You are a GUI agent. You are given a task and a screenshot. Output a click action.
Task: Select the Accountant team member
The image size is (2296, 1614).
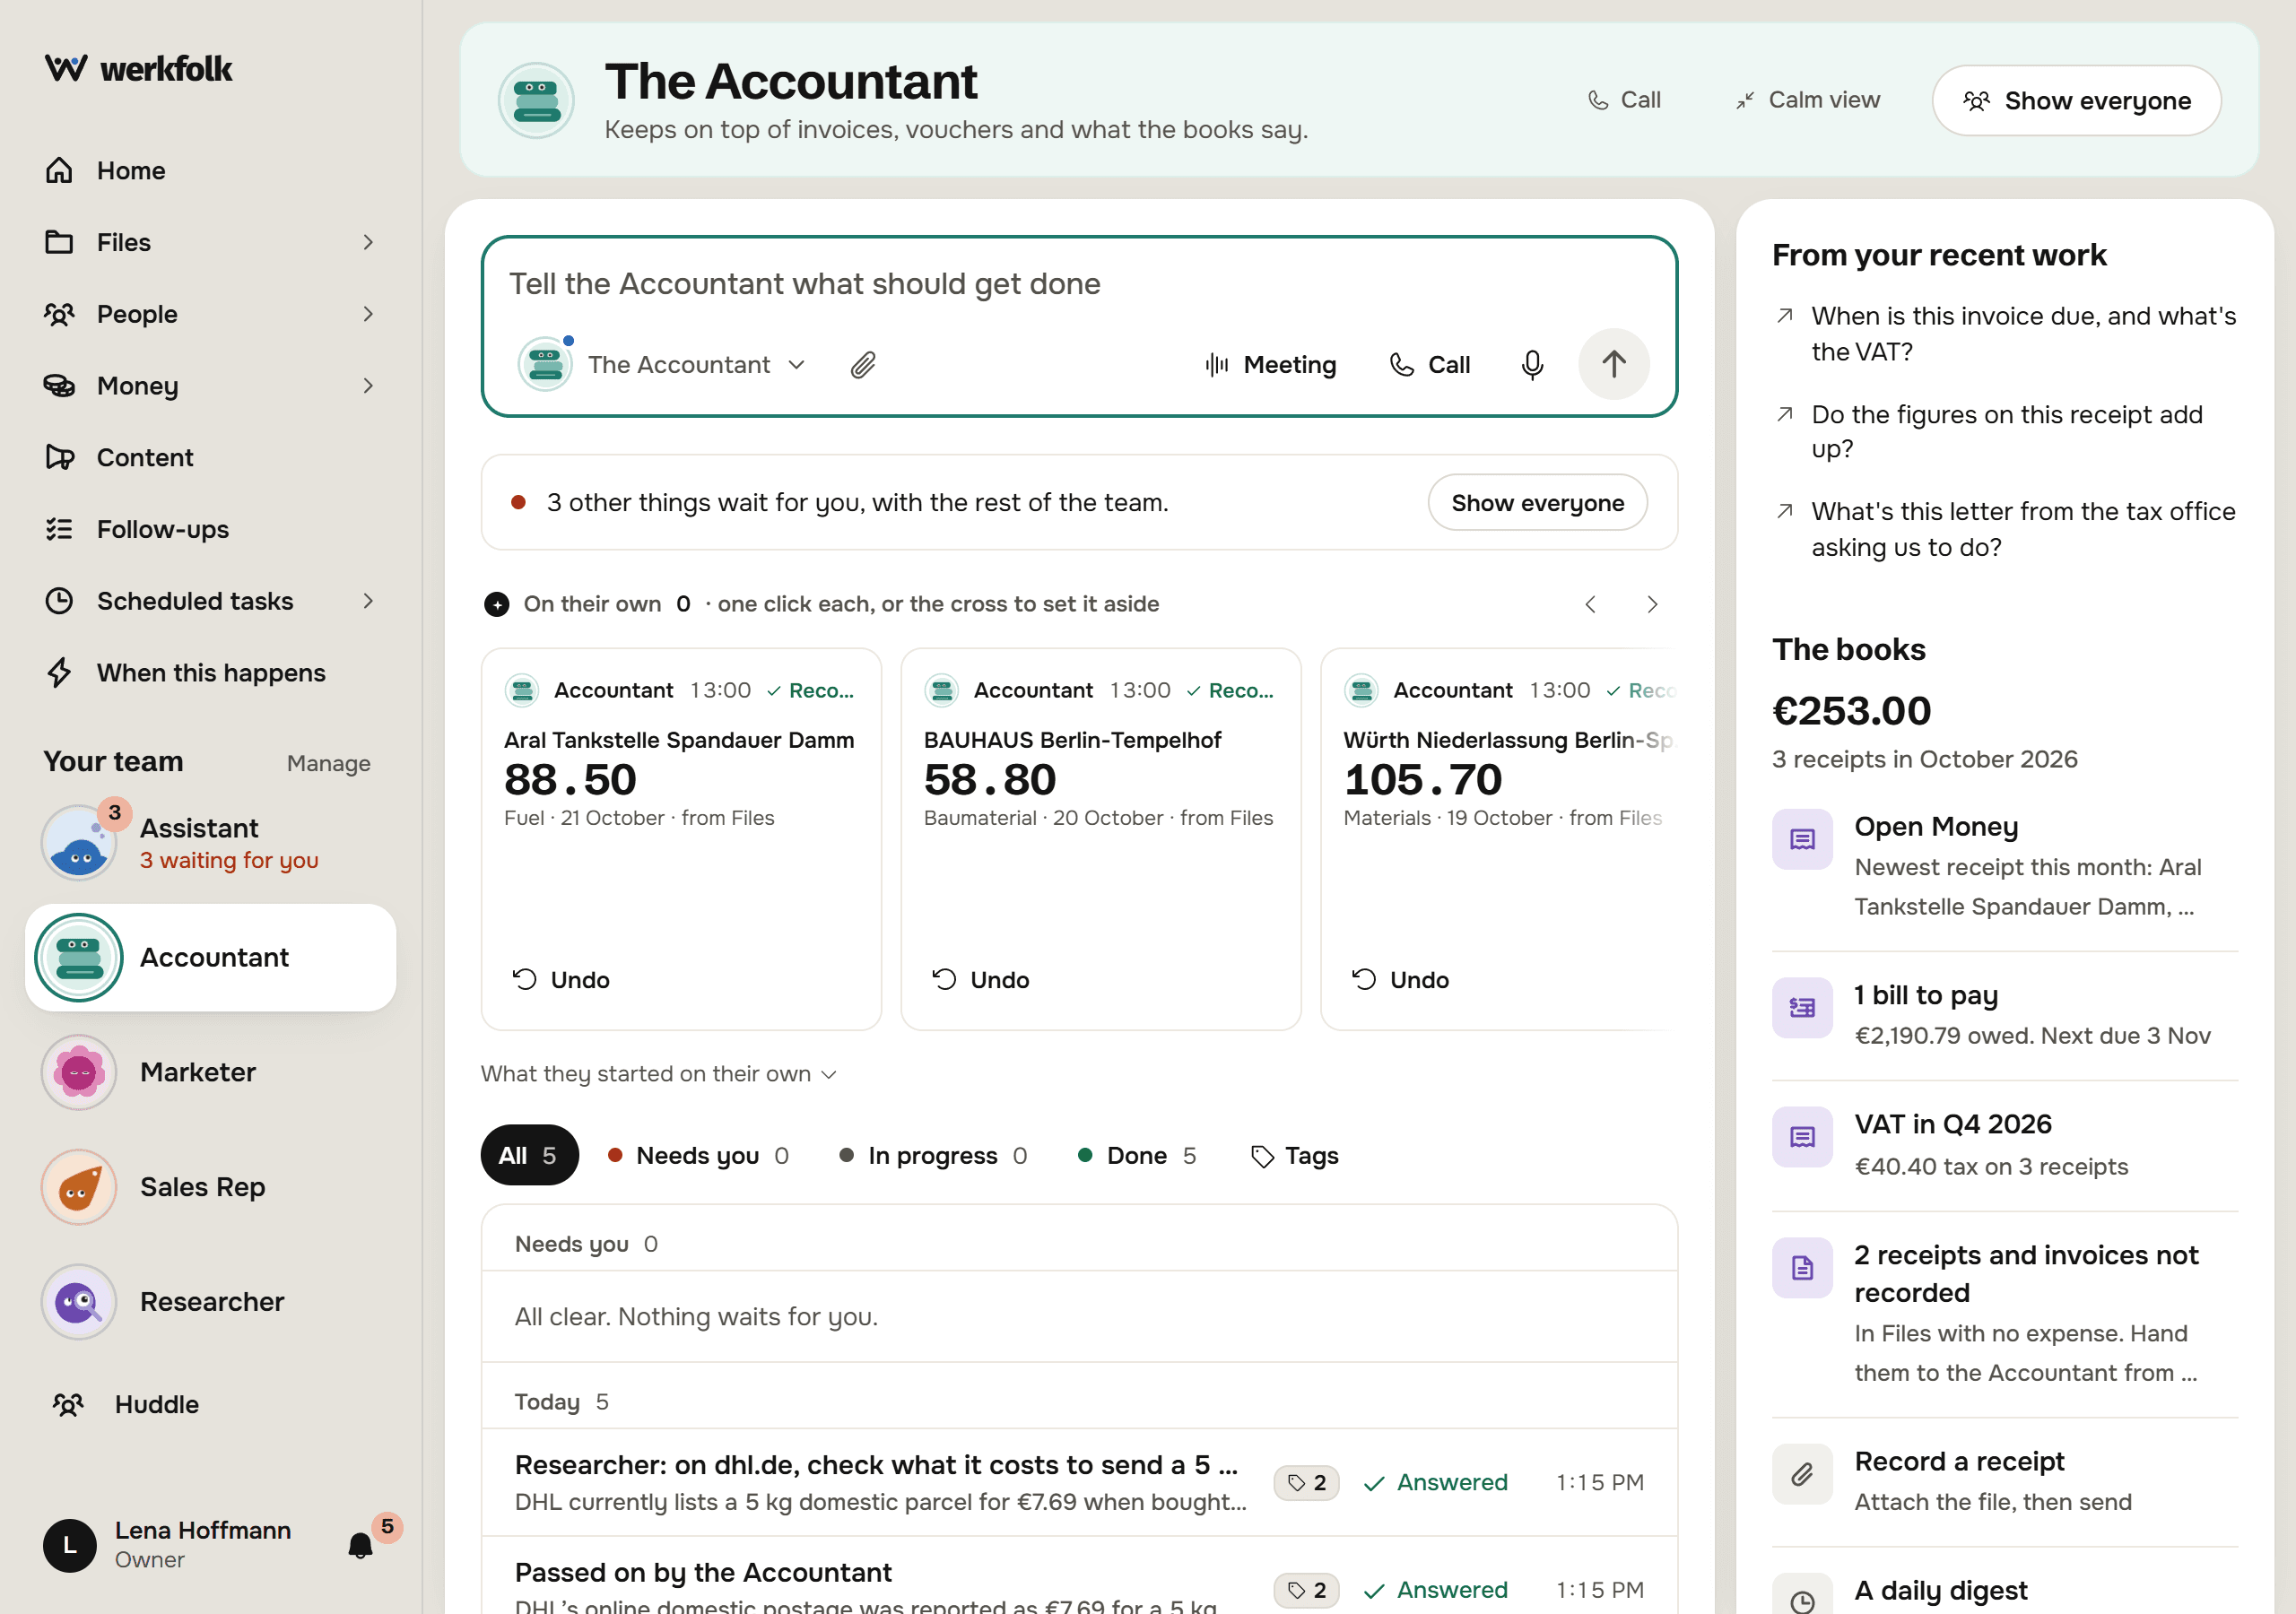[x=210, y=957]
